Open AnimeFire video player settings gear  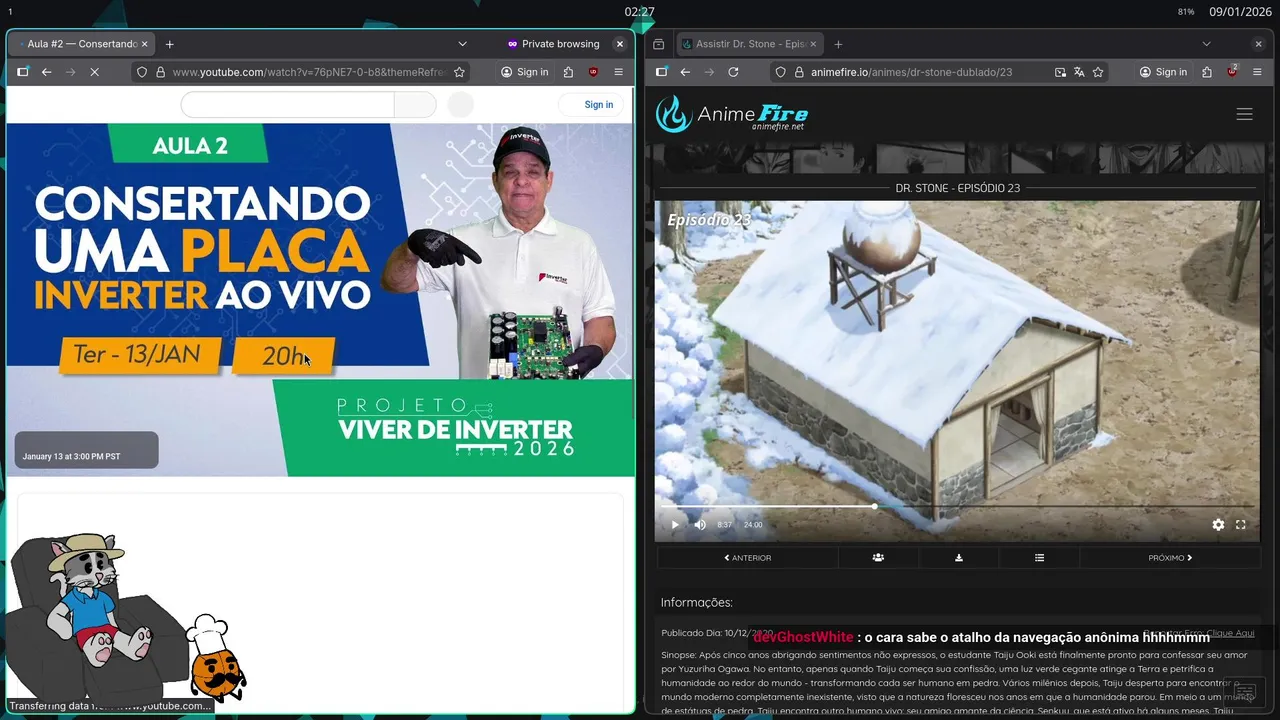tap(1218, 525)
